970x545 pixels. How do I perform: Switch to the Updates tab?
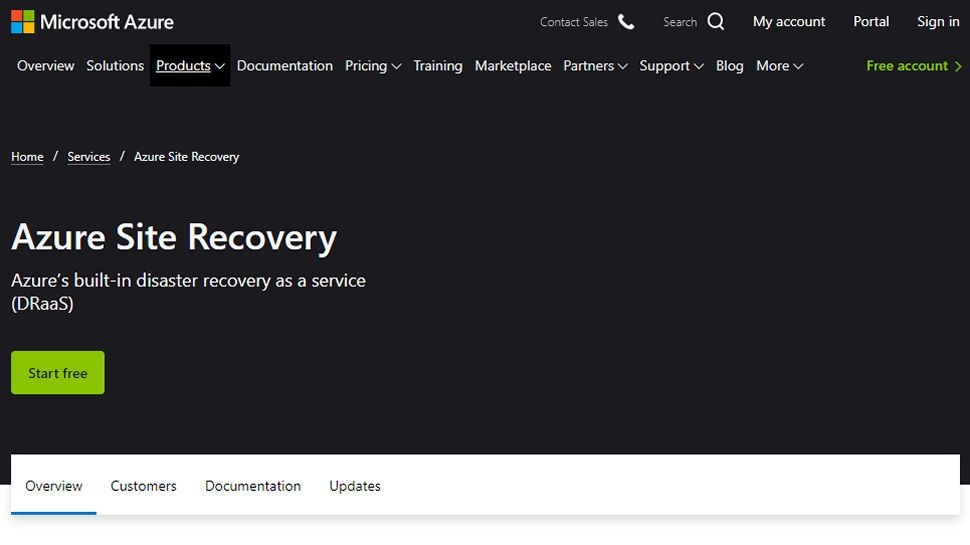pyautogui.click(x=354, y=486)
